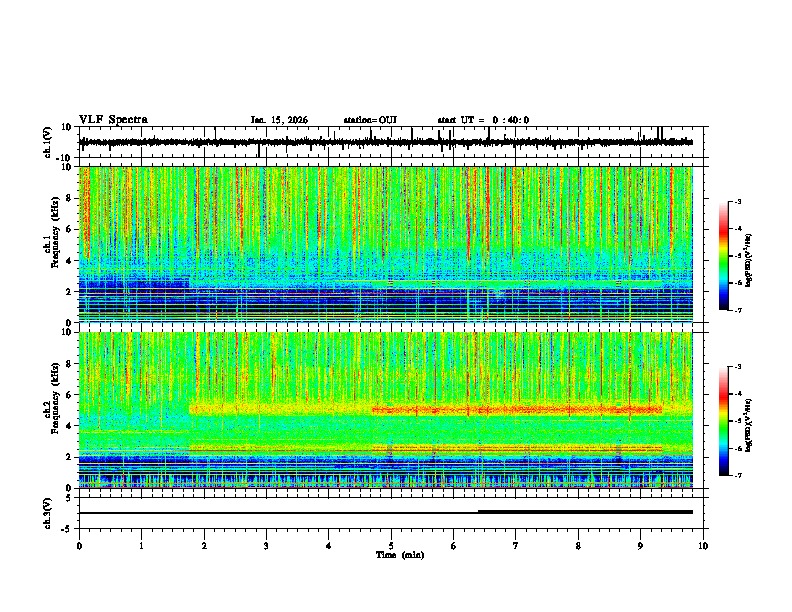Click the ch.2 Frequency (kHz) axis label

(x=54, y=398)
